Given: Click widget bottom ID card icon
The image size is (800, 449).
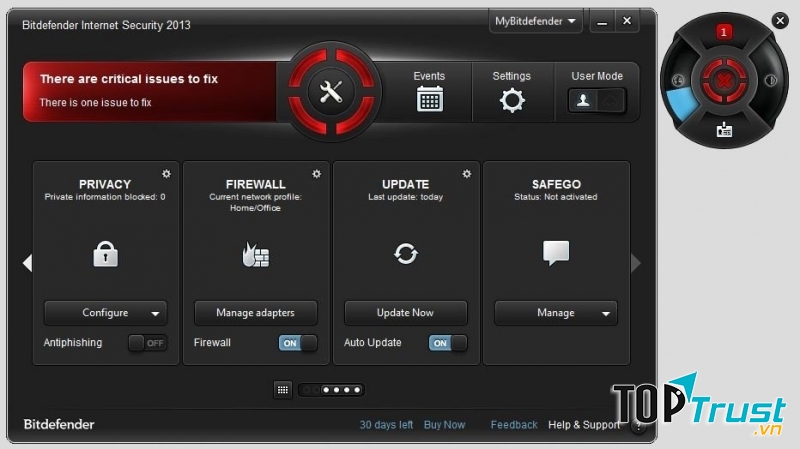Looking at the screenshot, I should (x=724, y=130).
